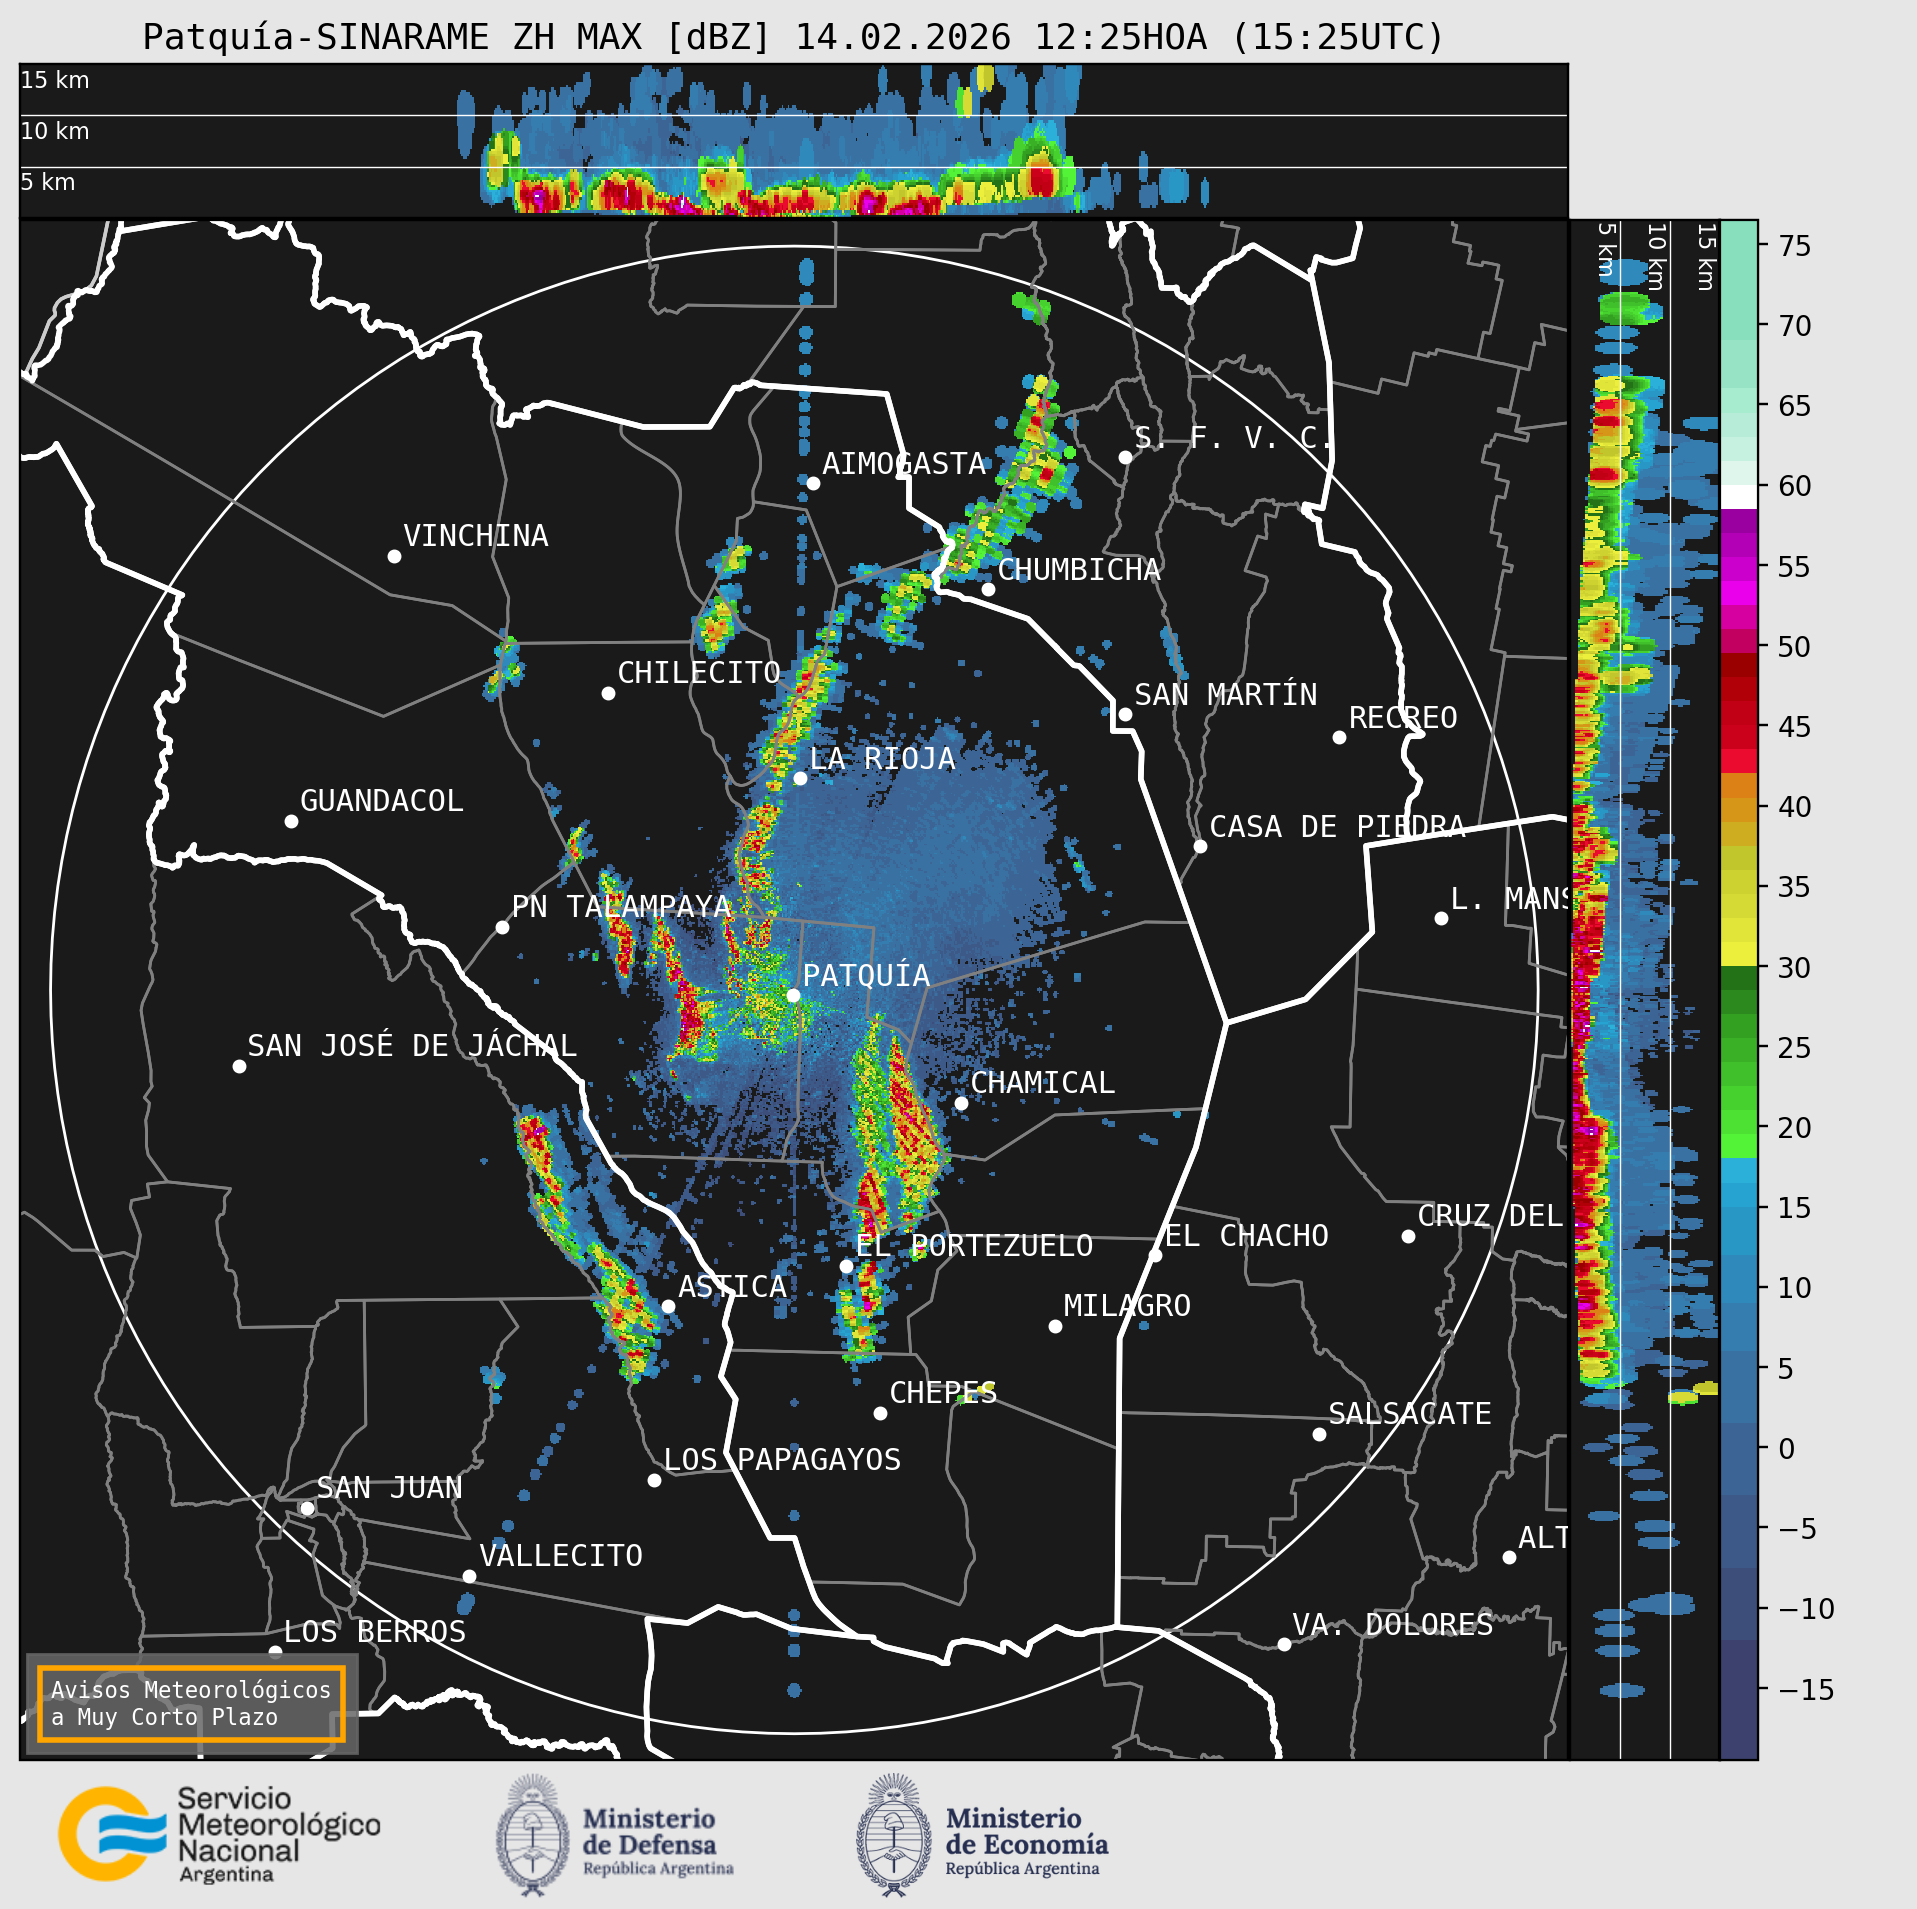Click the 15 km label in the top cross-section

tap(55, 80)
